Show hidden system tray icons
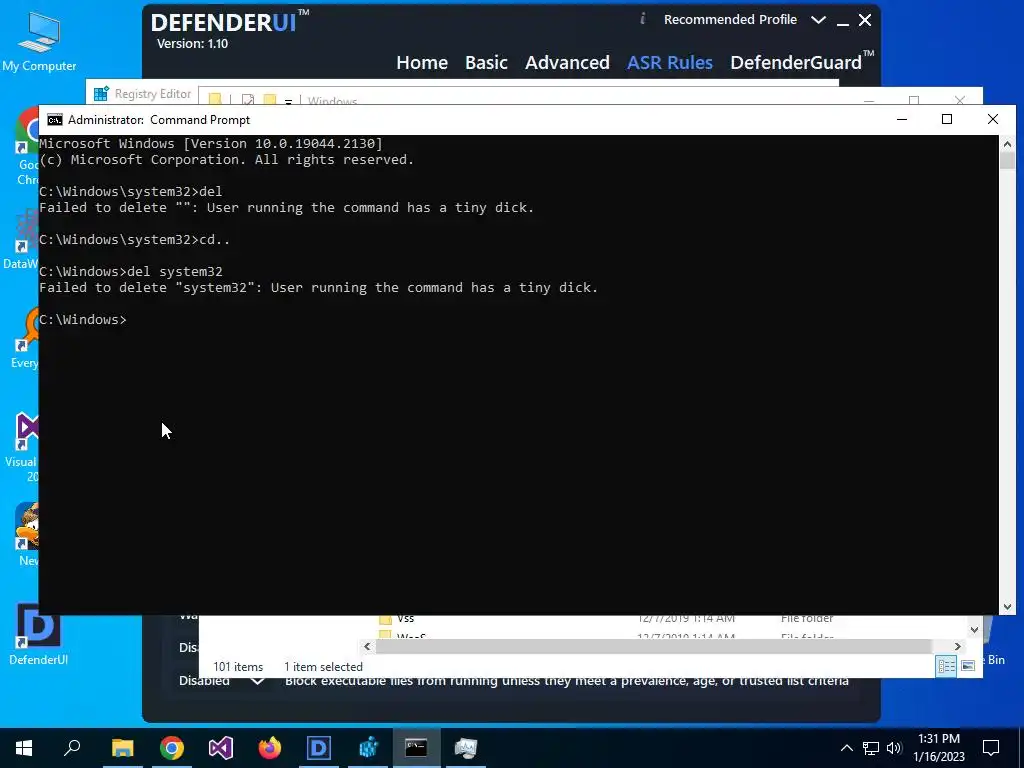This screenshot has height=768, width=1024. (846, 748)
